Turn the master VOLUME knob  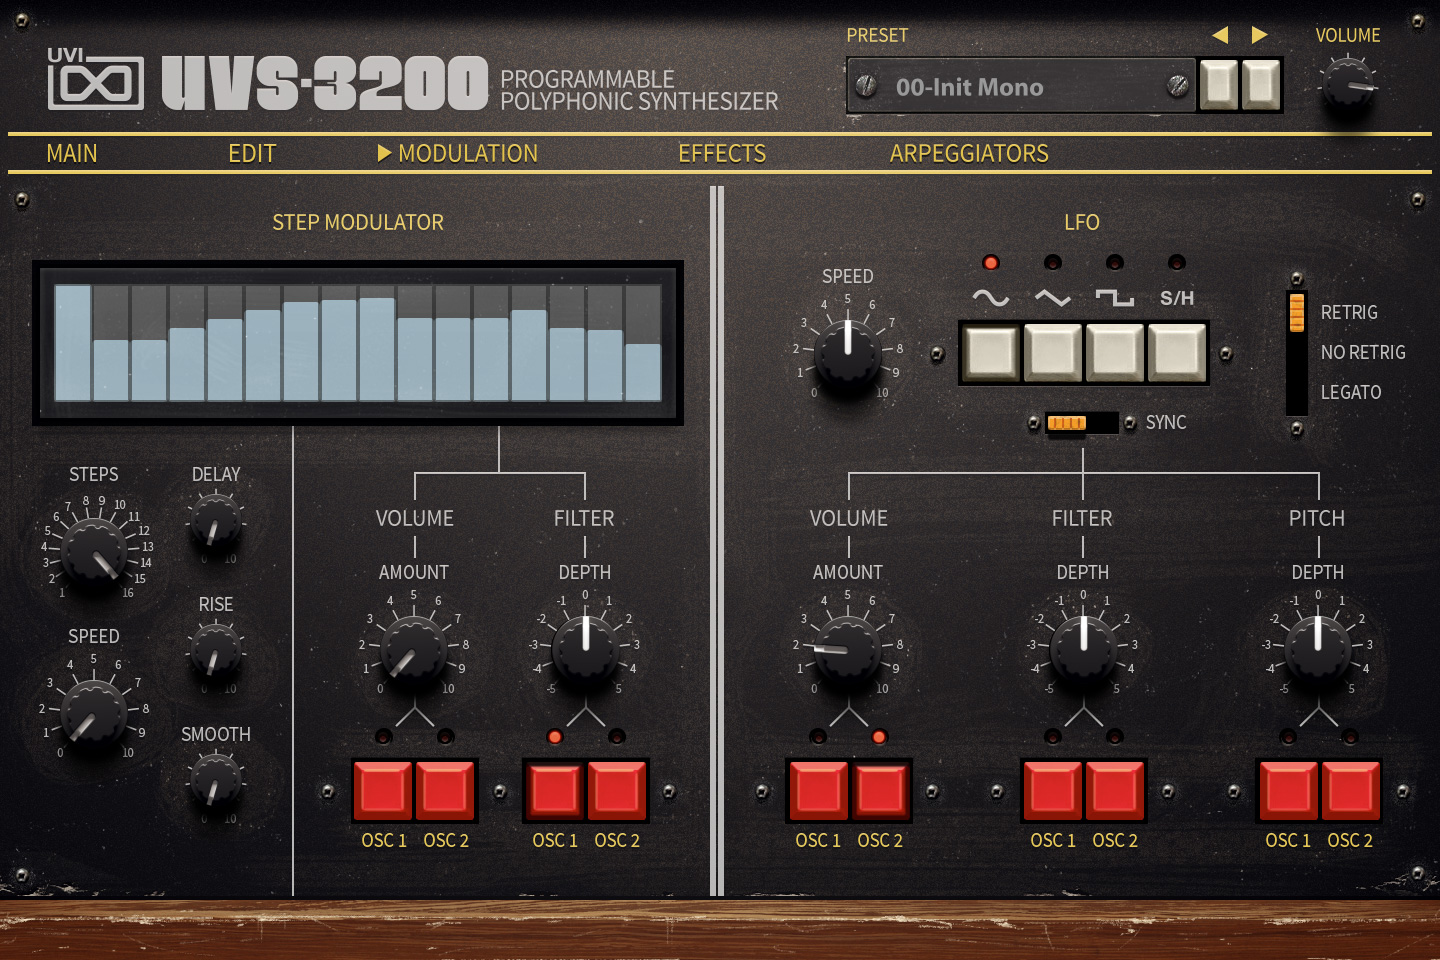coord(1348,85)
